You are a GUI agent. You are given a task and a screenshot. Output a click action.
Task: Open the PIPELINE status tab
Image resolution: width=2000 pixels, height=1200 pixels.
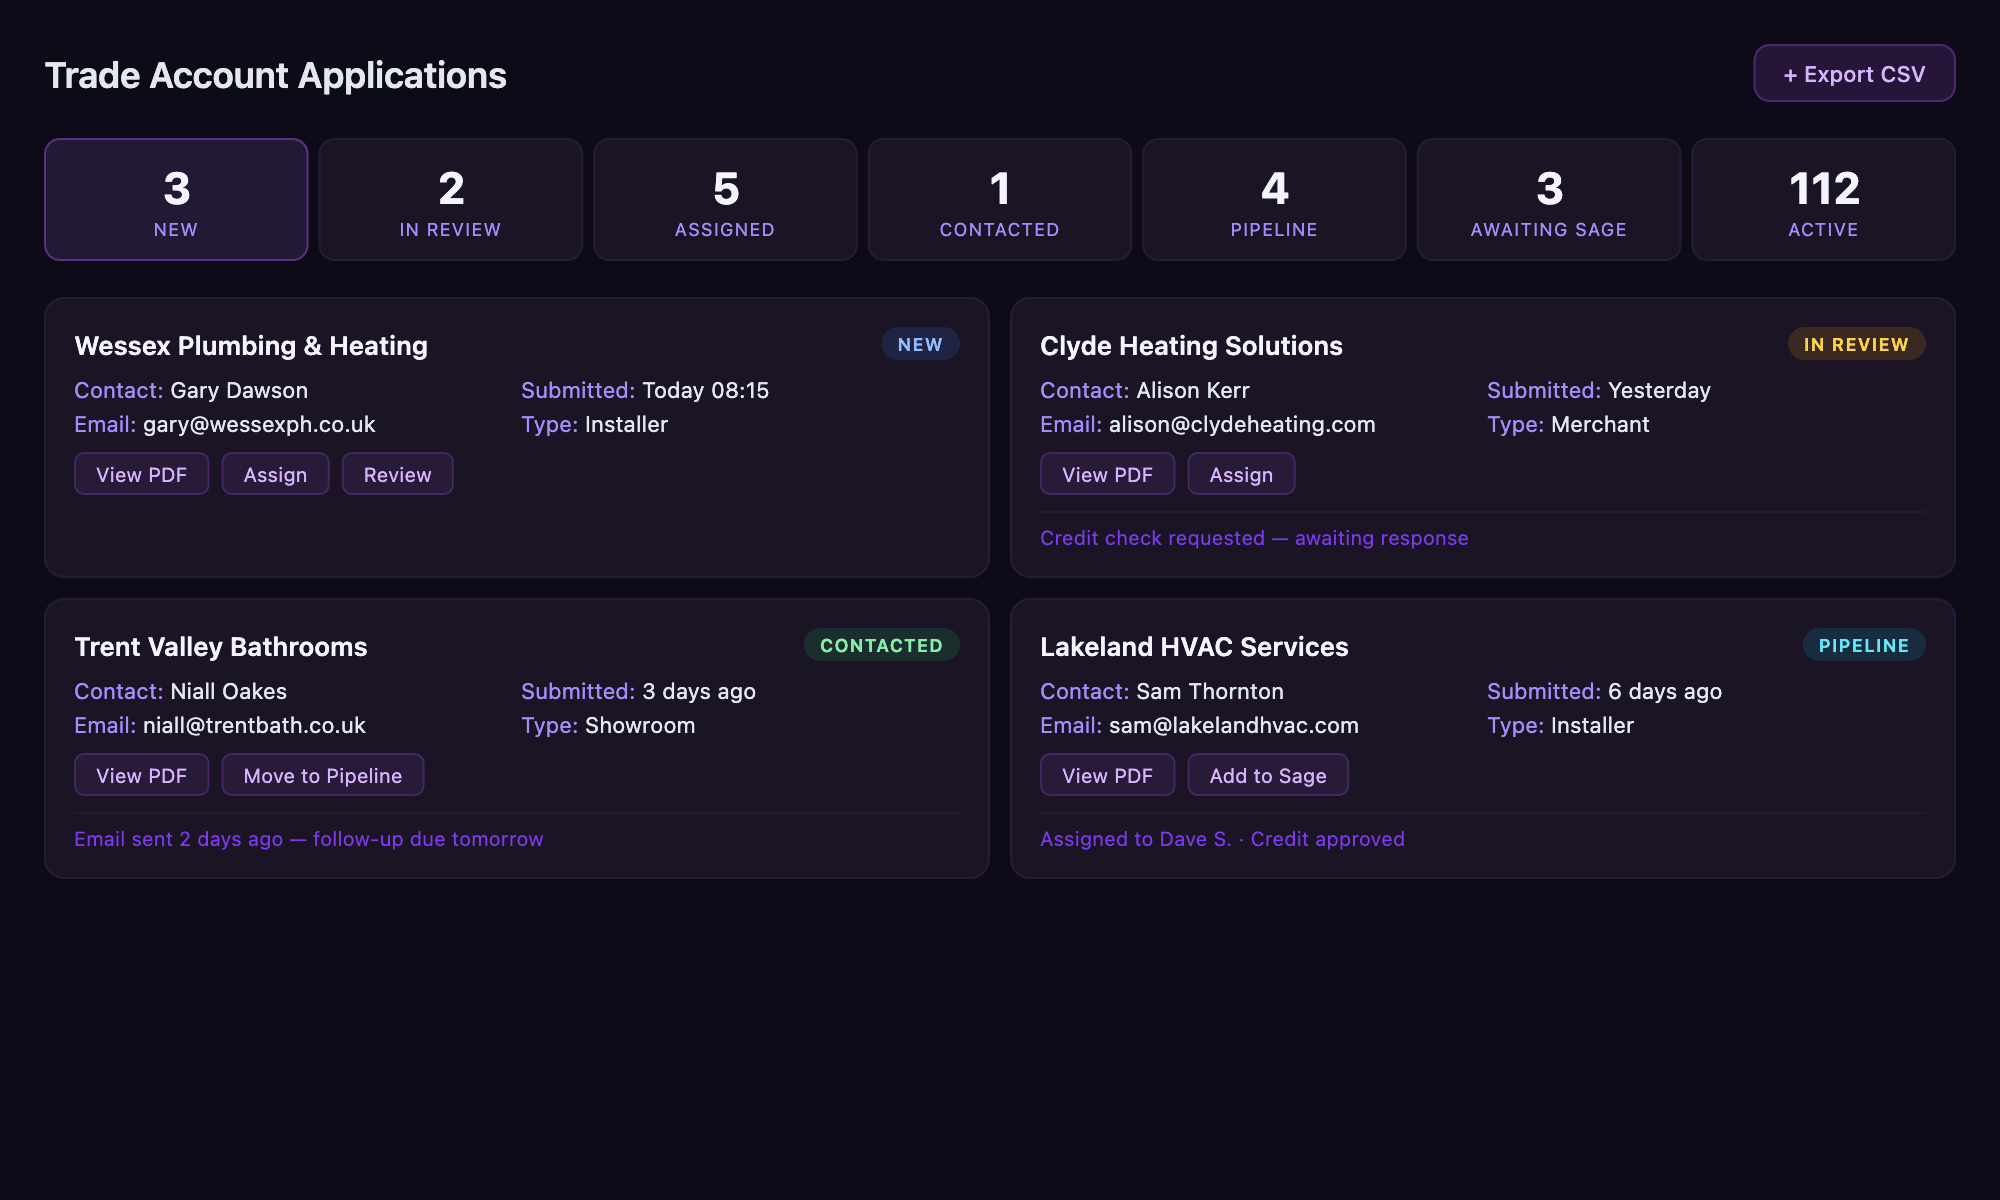click(1274, 199)
